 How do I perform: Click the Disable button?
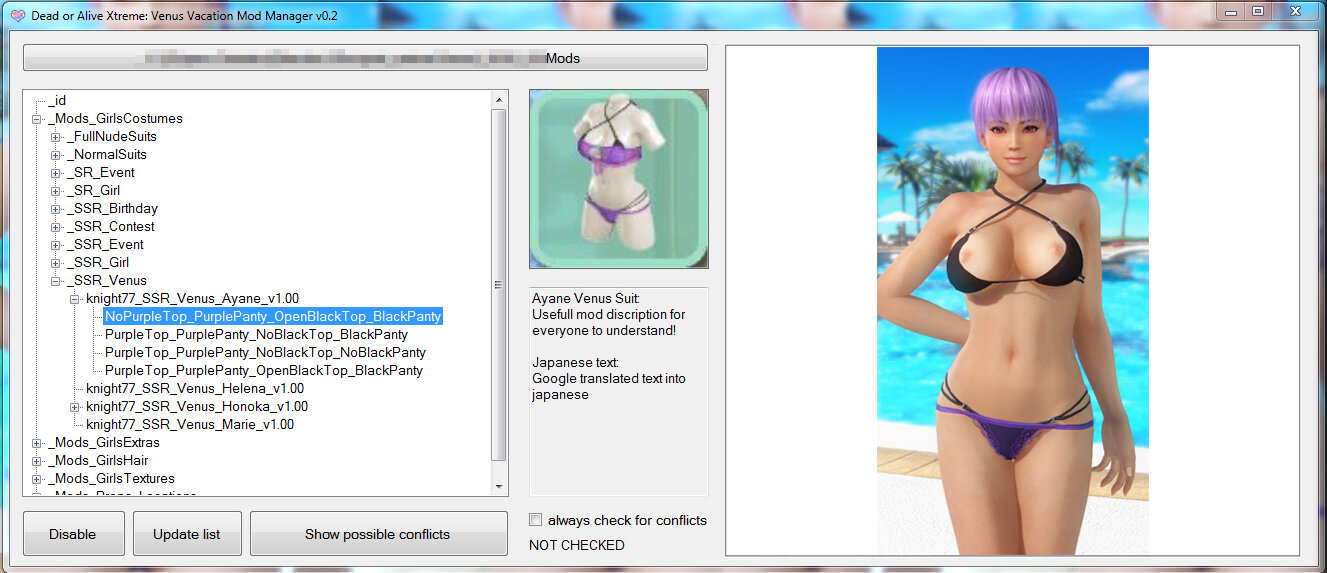(x=73, y=534)
